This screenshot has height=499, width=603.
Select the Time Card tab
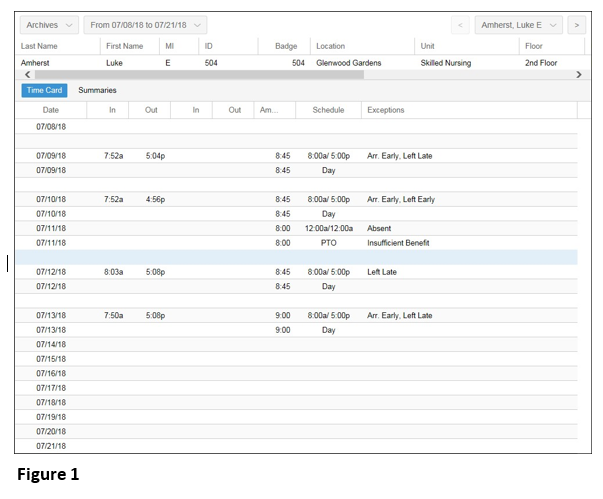[44, 90]
